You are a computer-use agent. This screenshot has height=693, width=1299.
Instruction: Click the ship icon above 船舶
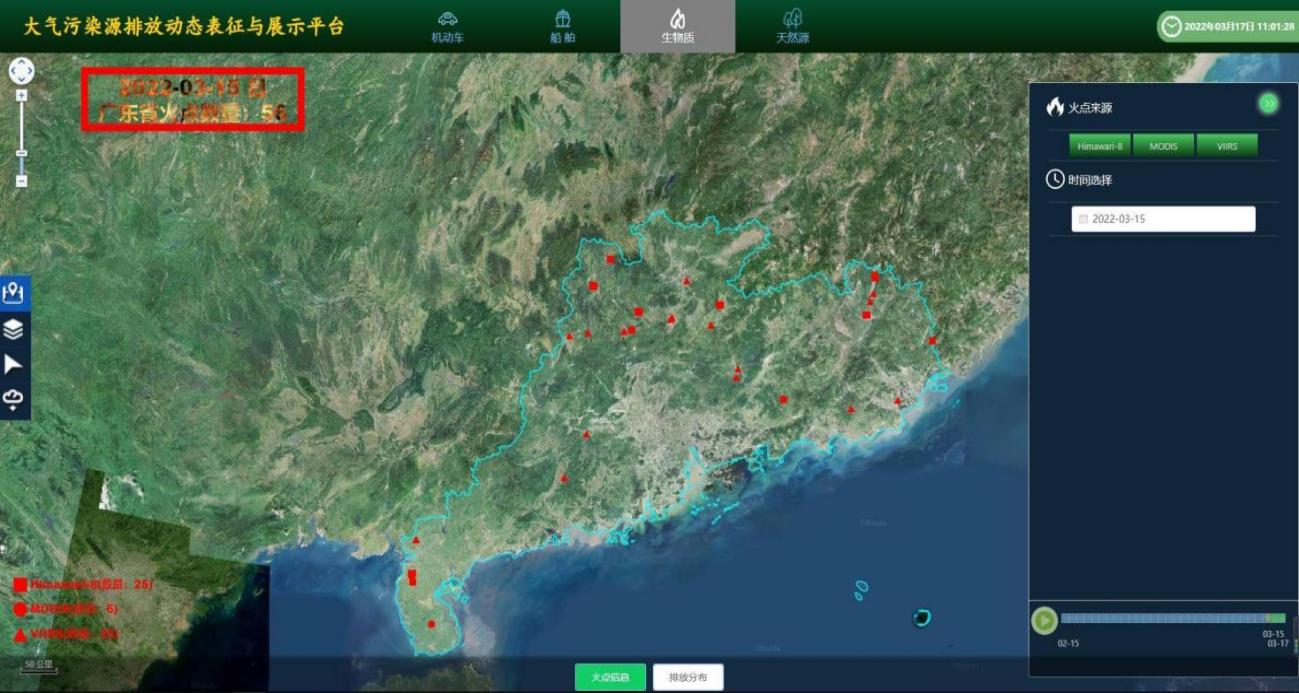[563, 18]
